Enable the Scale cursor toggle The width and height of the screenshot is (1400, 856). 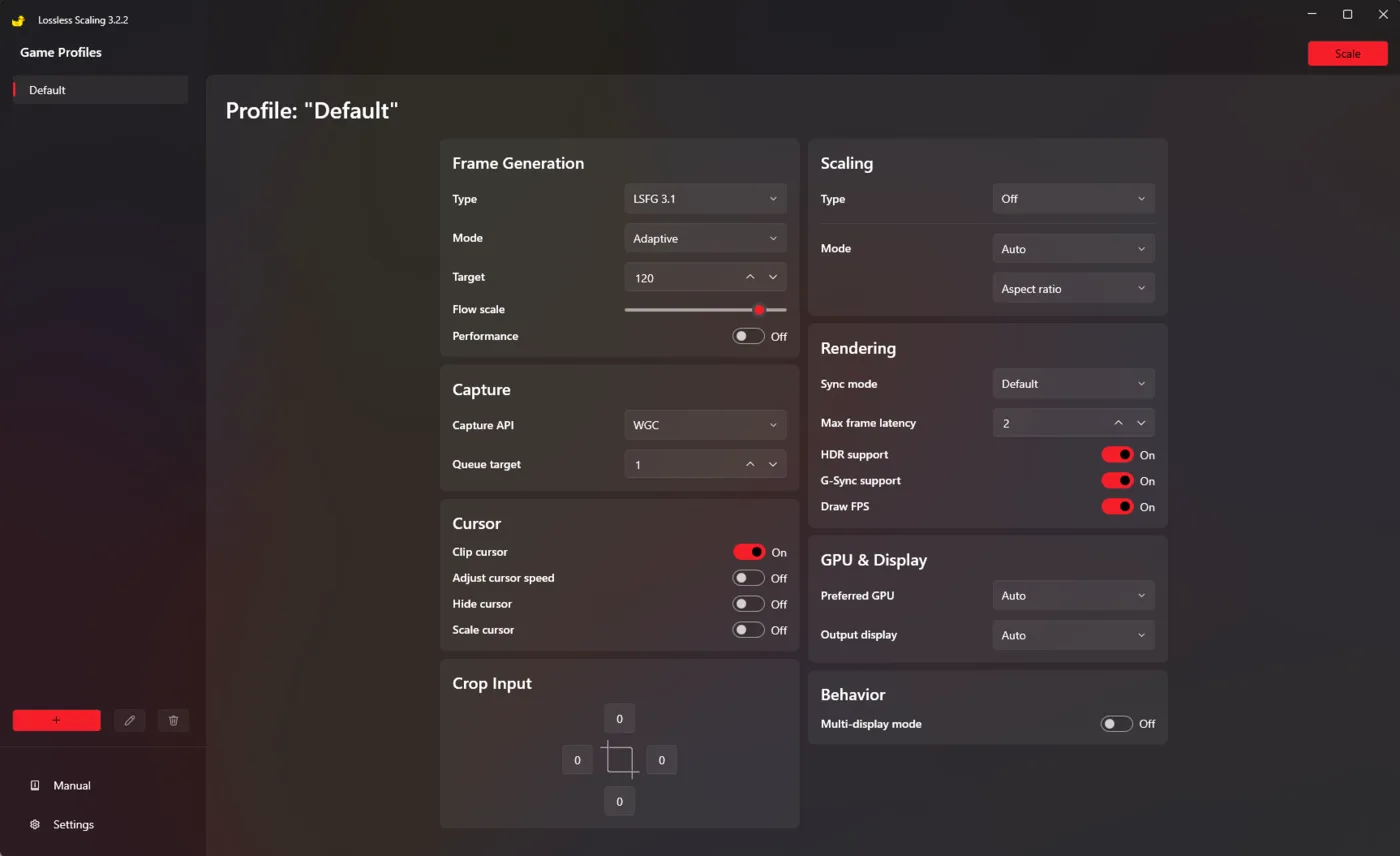pyautogui.click(x=749, y=630)
